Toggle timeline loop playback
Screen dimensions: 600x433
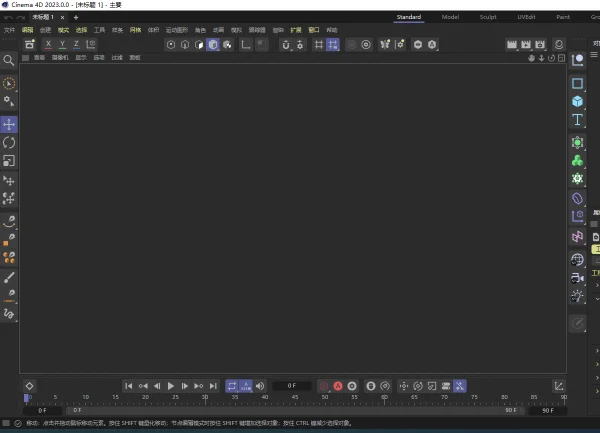232,386
